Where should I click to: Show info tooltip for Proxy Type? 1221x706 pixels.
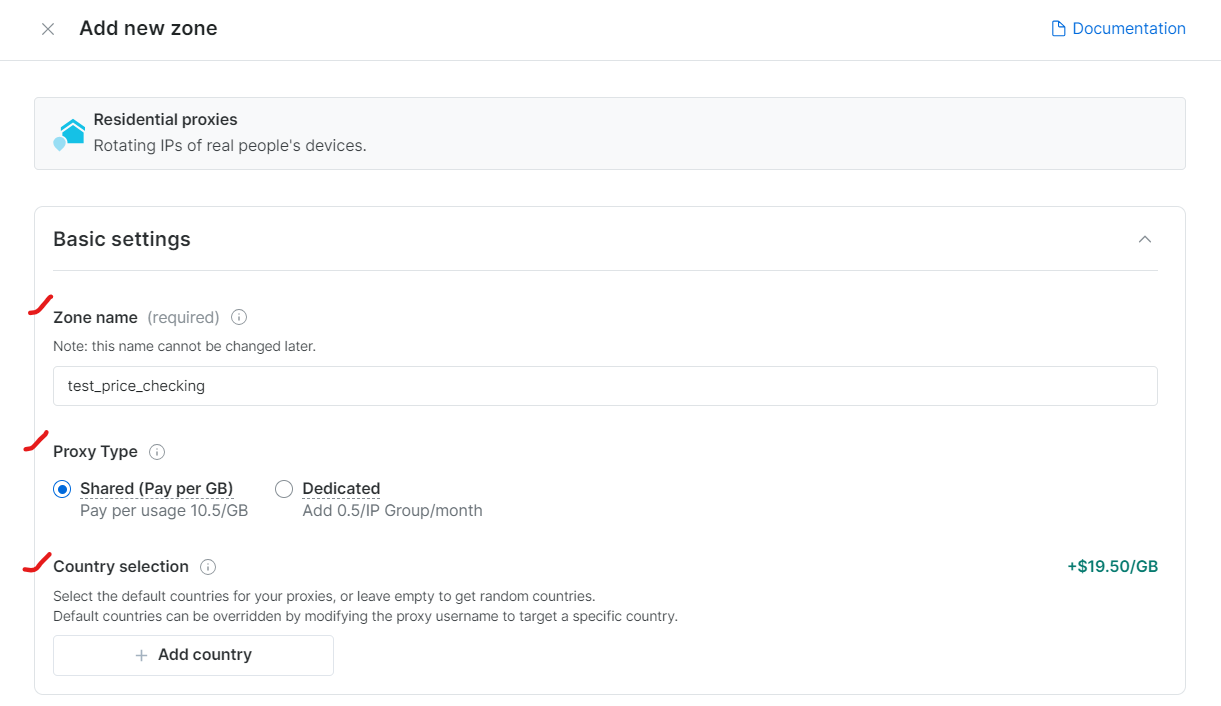(x=157, y=452)
